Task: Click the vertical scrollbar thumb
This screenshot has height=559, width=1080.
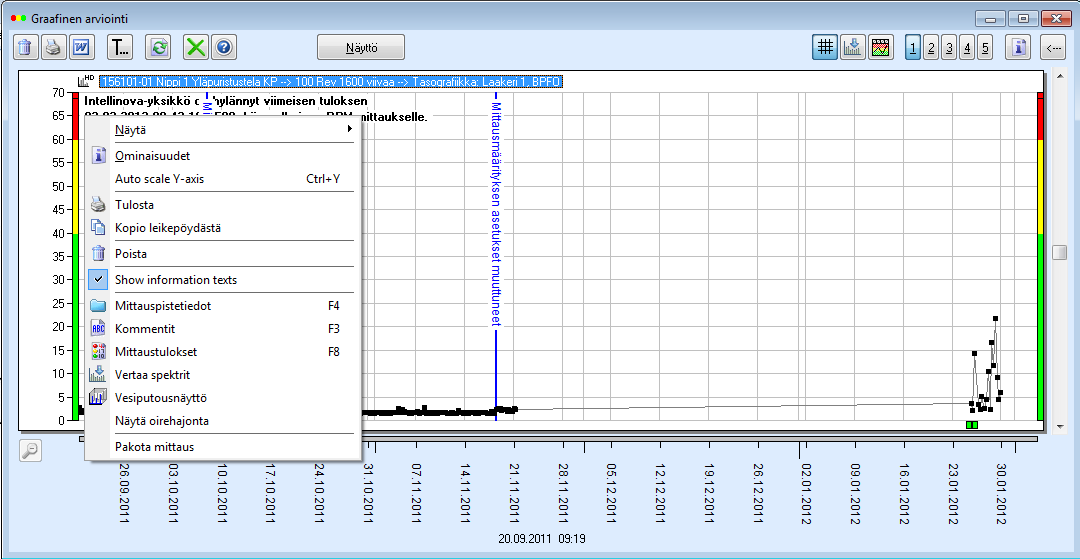Action: pyautogui.click(x=1059, y=253)
